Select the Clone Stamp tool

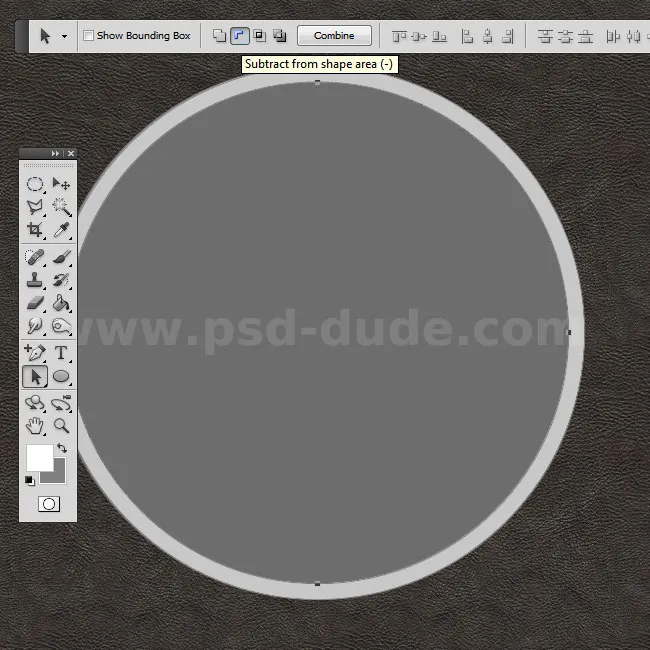35,280
